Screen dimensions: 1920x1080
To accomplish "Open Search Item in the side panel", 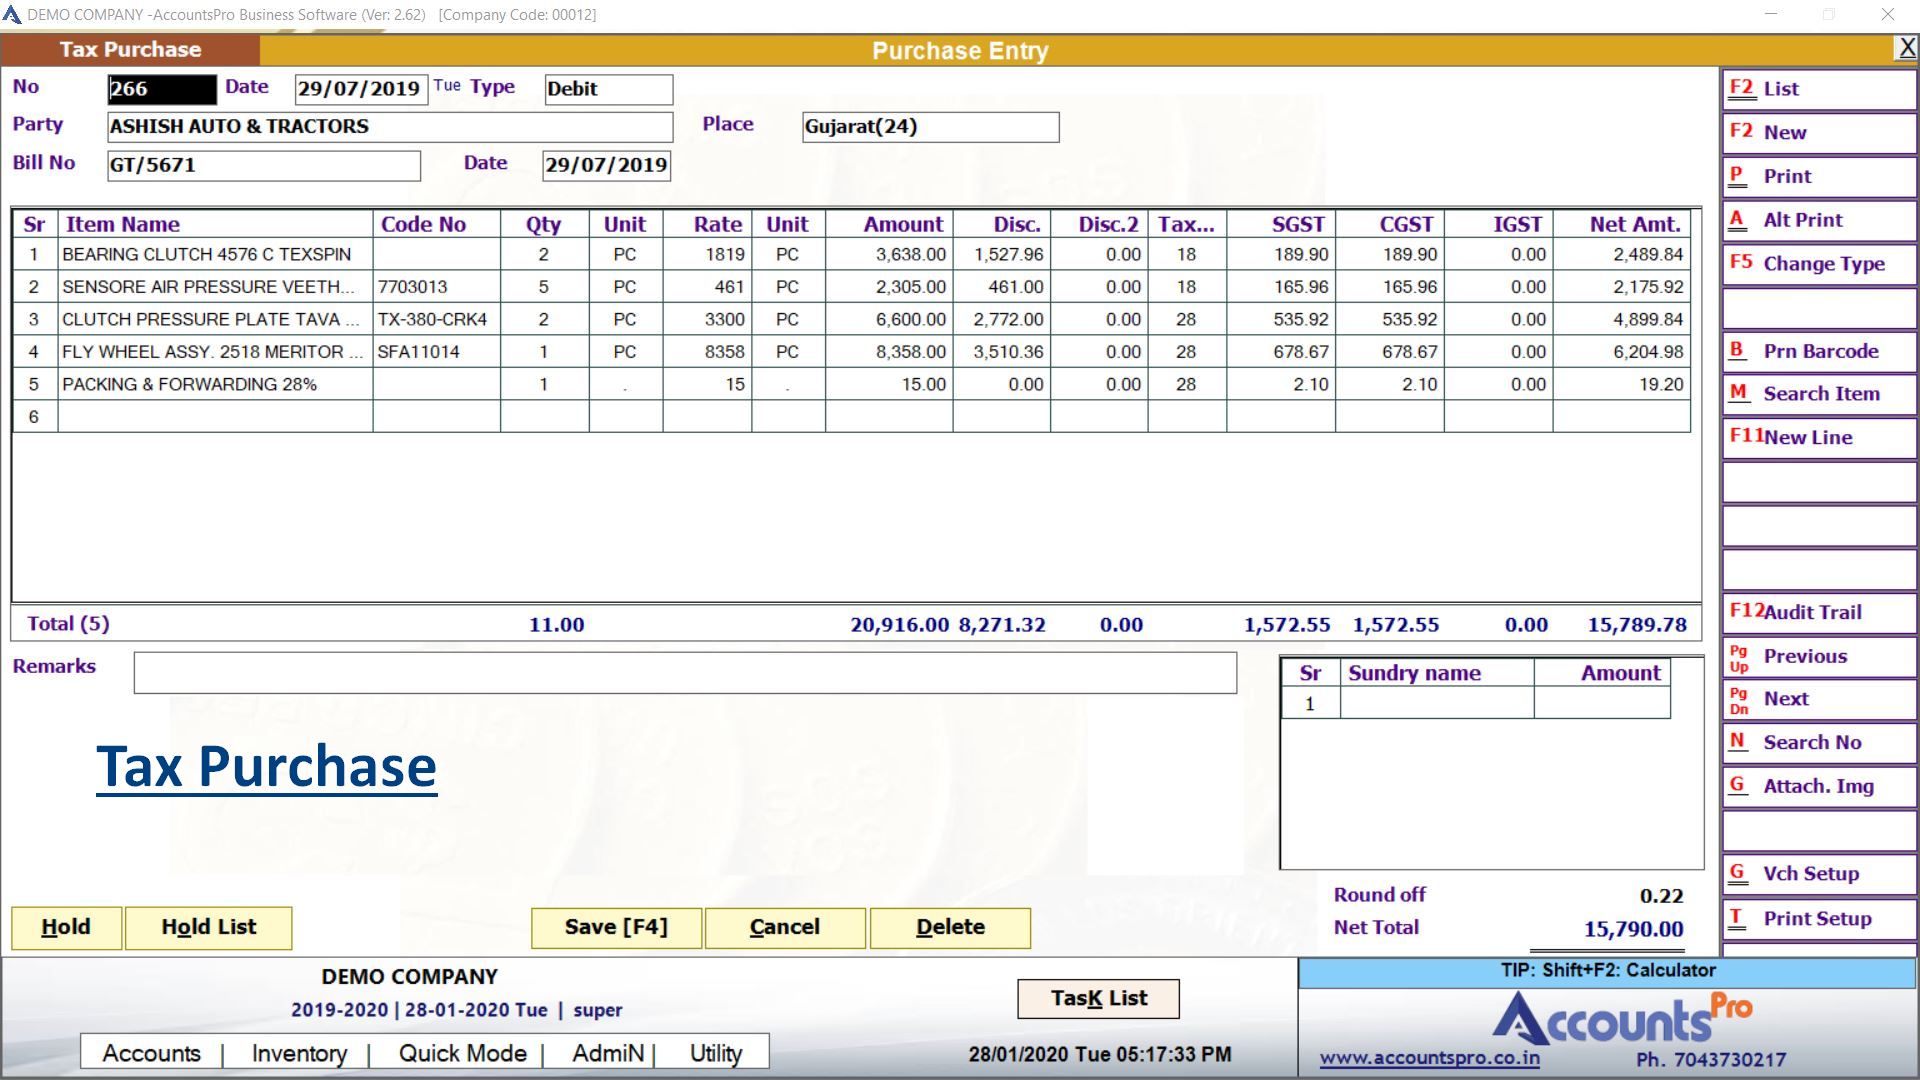I will (x=1818, y=395).
